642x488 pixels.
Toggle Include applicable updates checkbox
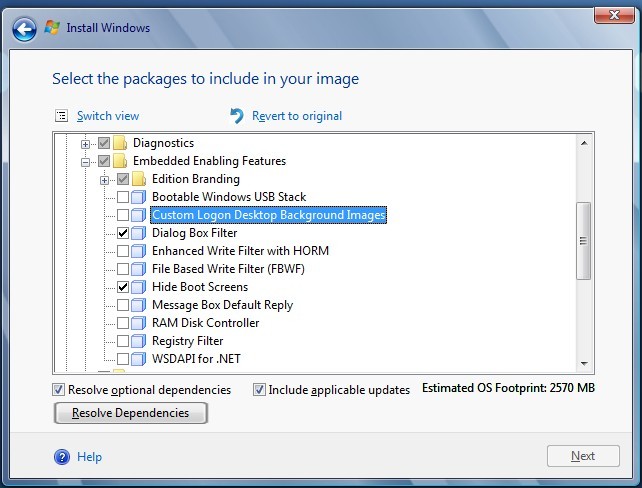pyautogui.click(x=259, y=389)
